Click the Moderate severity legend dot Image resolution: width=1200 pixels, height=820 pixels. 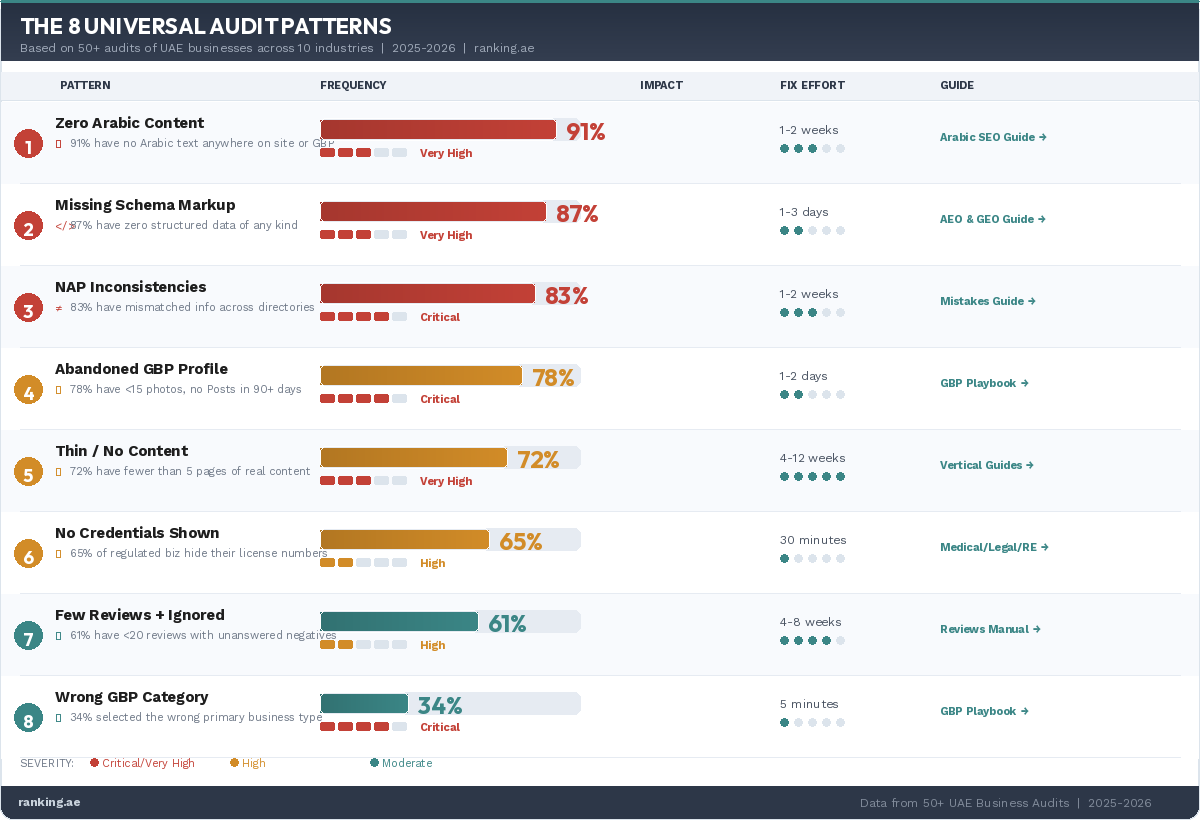click(x=374, y=763)
